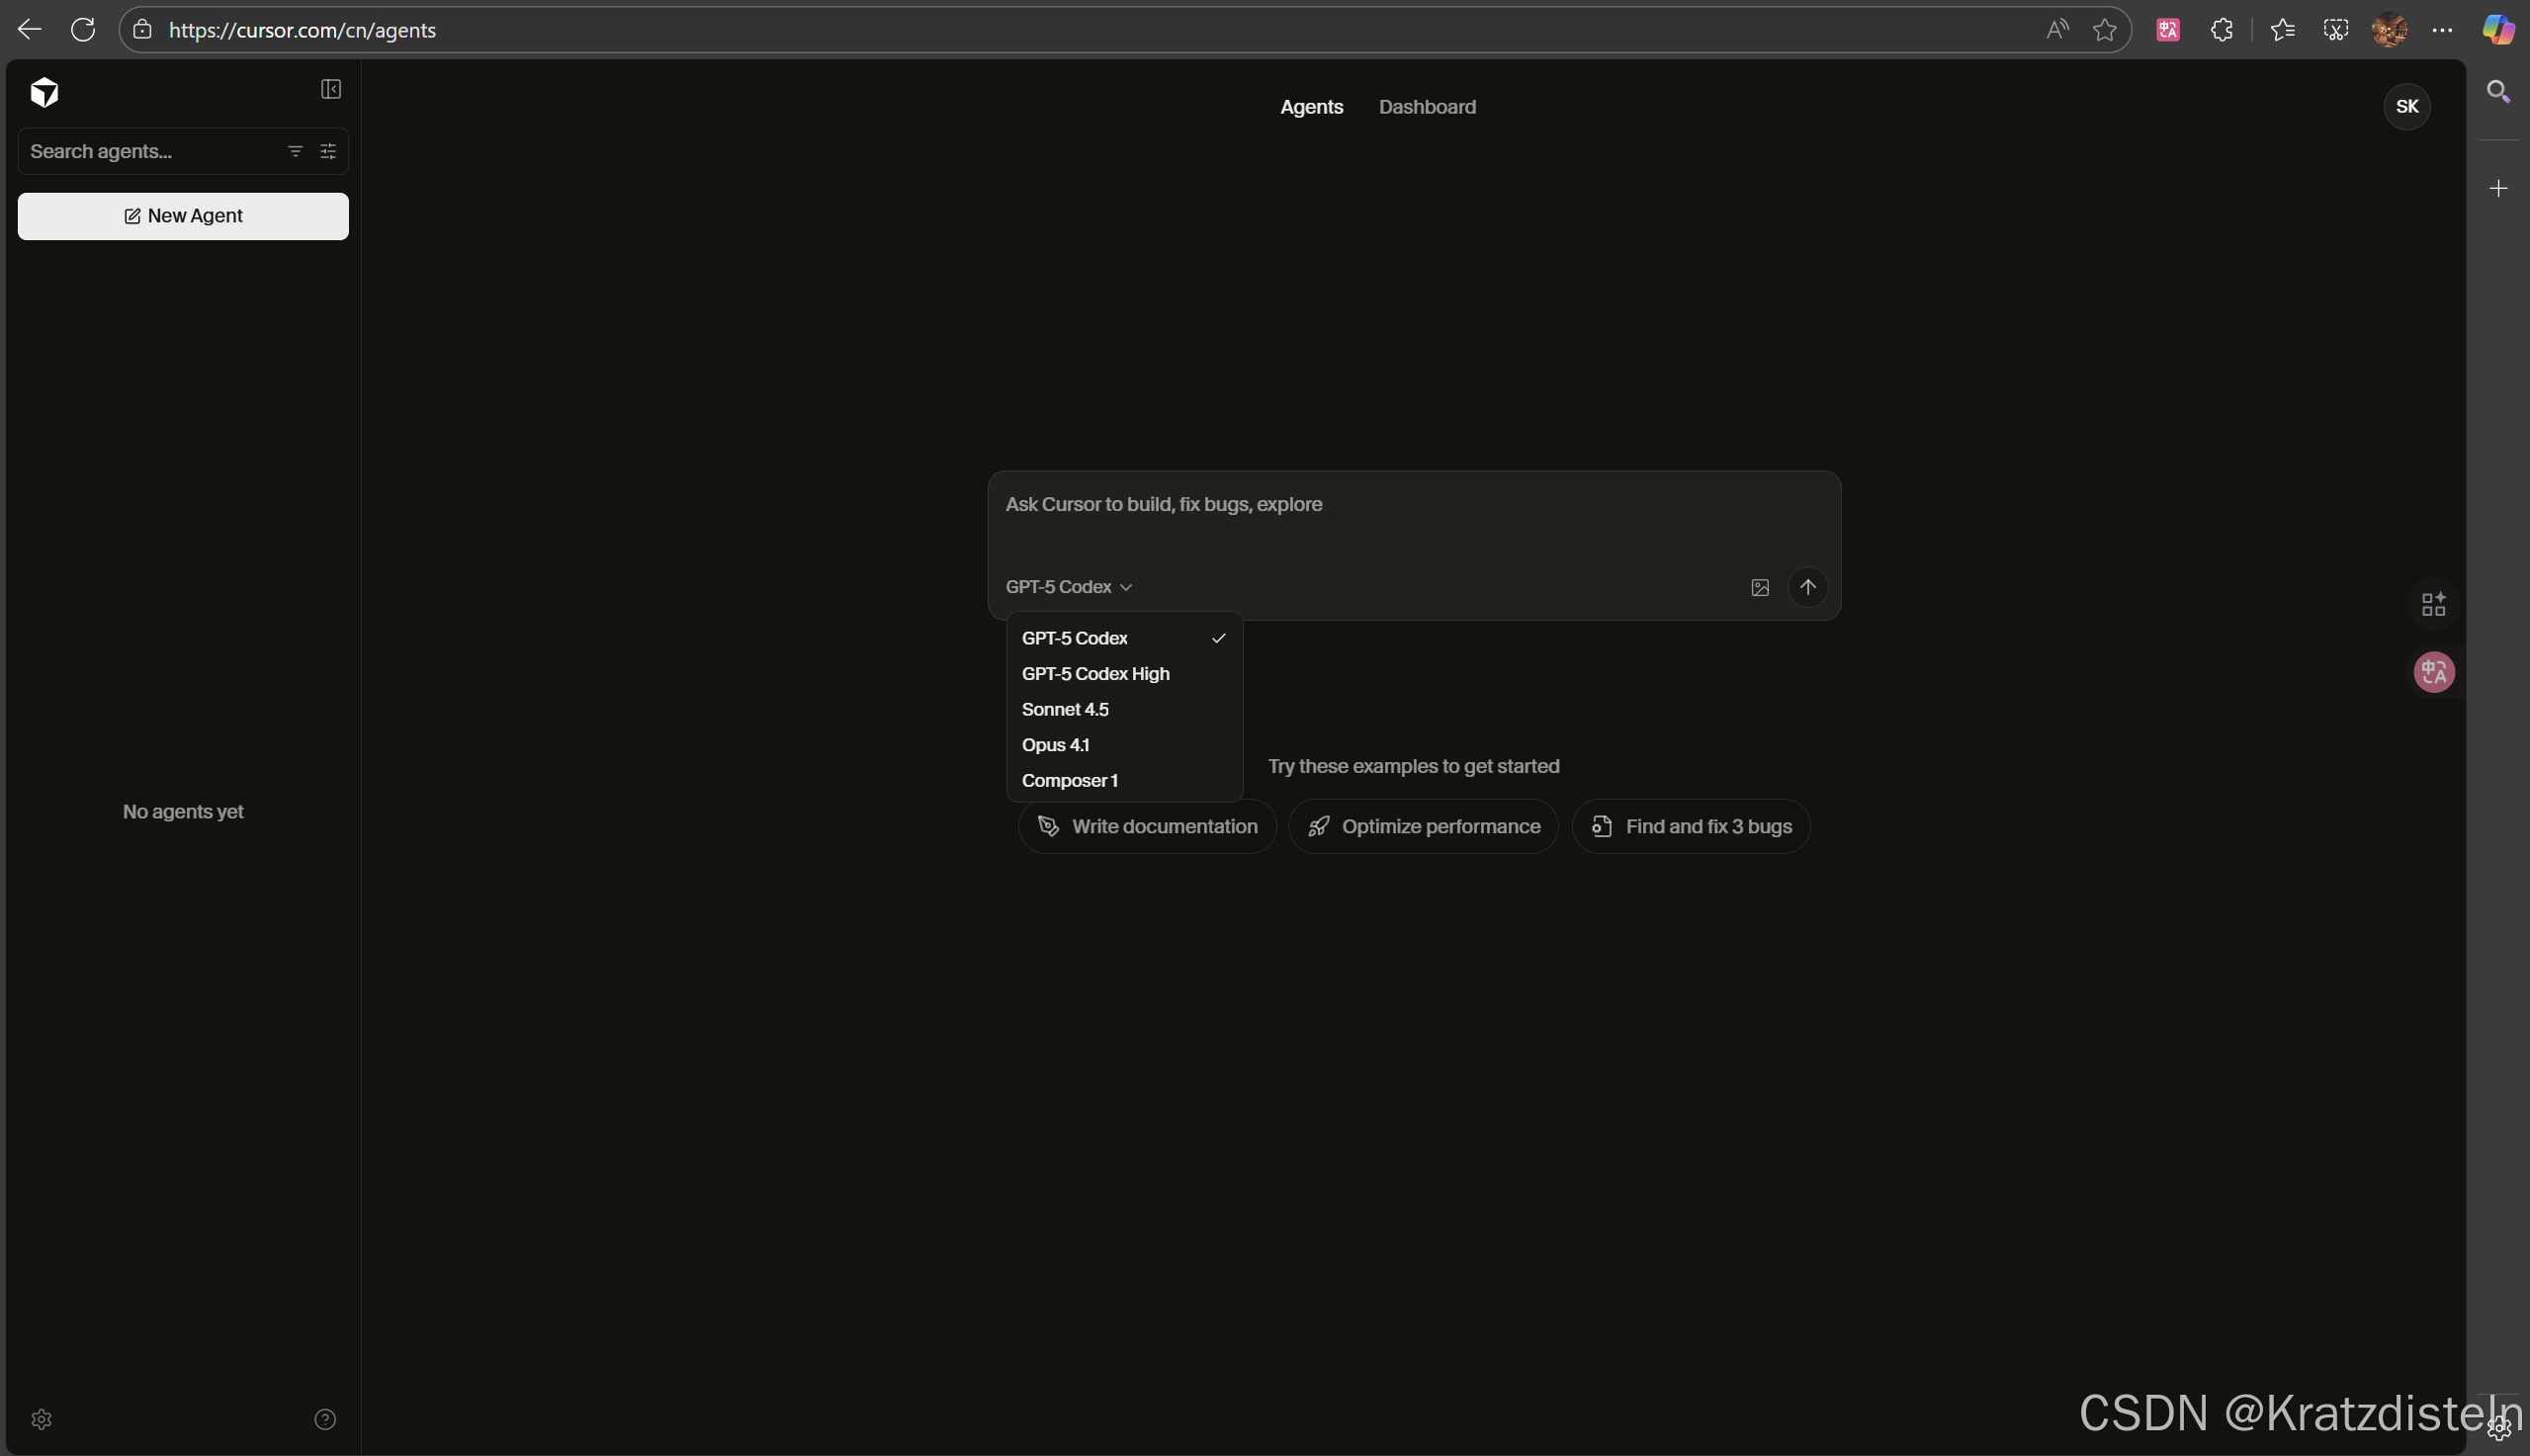Choose Composer 1 model option
The image size is (2530, 1456).
[x=1069, y=781]
